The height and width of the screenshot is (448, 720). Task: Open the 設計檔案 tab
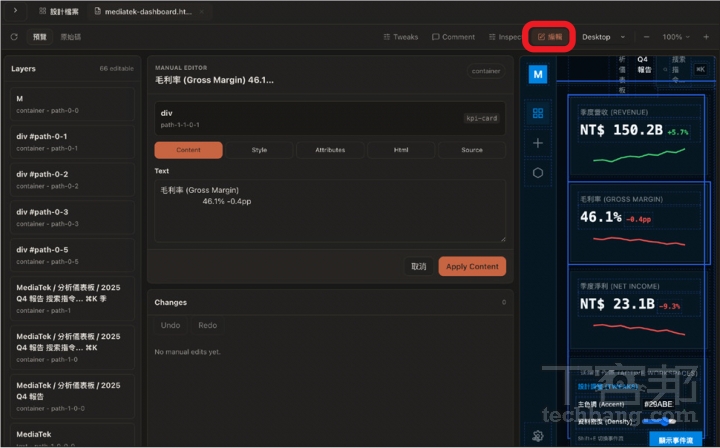click(x=59, y=11)
